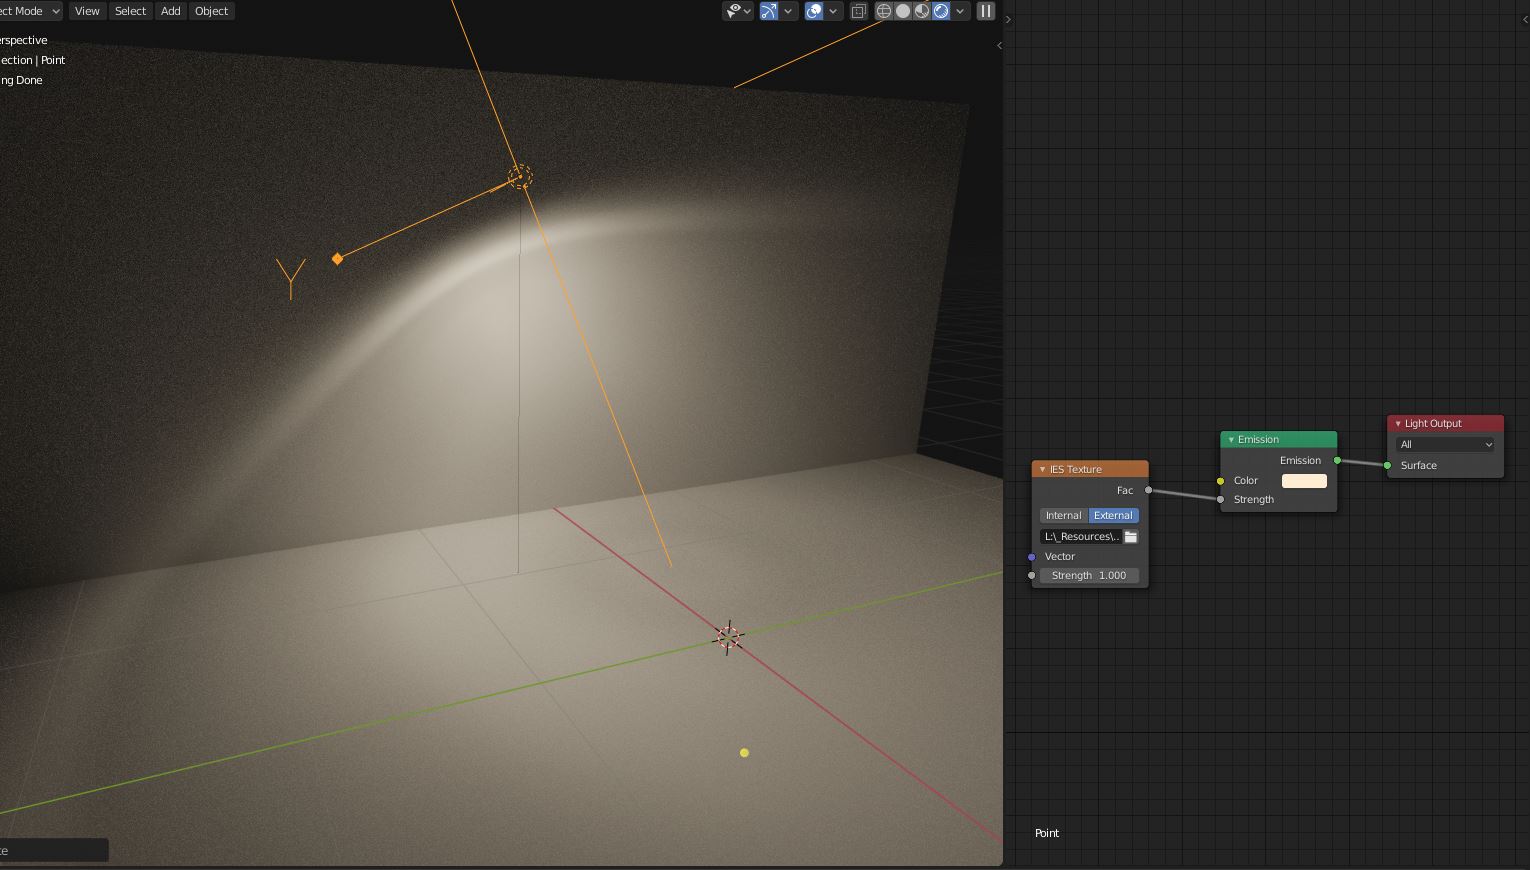Open the selectability and visibility eye icon
Image resolution: width=1530 pixels, height=870 pixels.
(734, 11)
